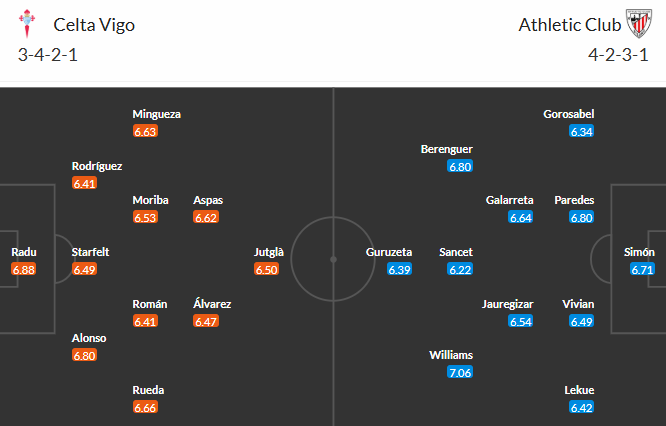Open the Celta Vigo team name link

(x=94, y=25)
